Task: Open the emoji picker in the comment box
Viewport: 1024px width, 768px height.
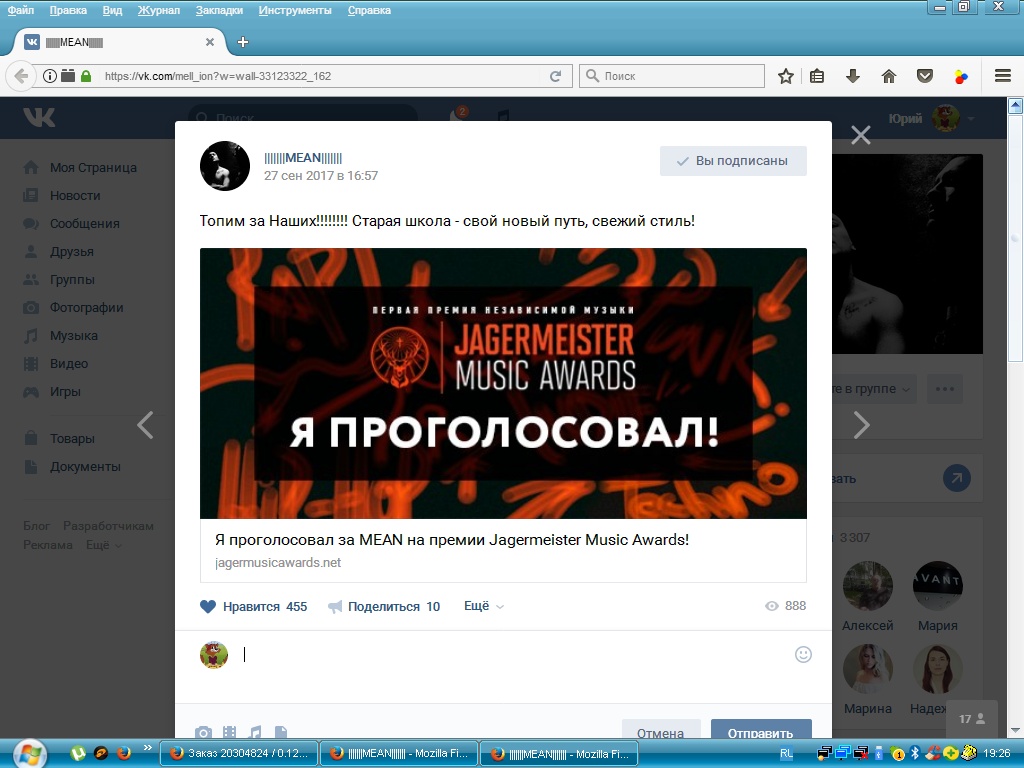Action: click(x=803, y=654)
